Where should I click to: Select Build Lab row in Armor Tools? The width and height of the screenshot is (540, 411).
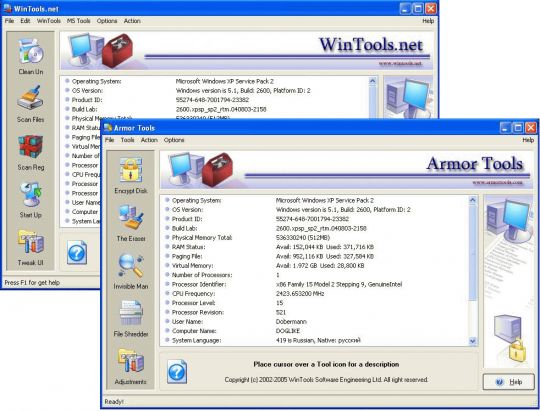point(316,228)
